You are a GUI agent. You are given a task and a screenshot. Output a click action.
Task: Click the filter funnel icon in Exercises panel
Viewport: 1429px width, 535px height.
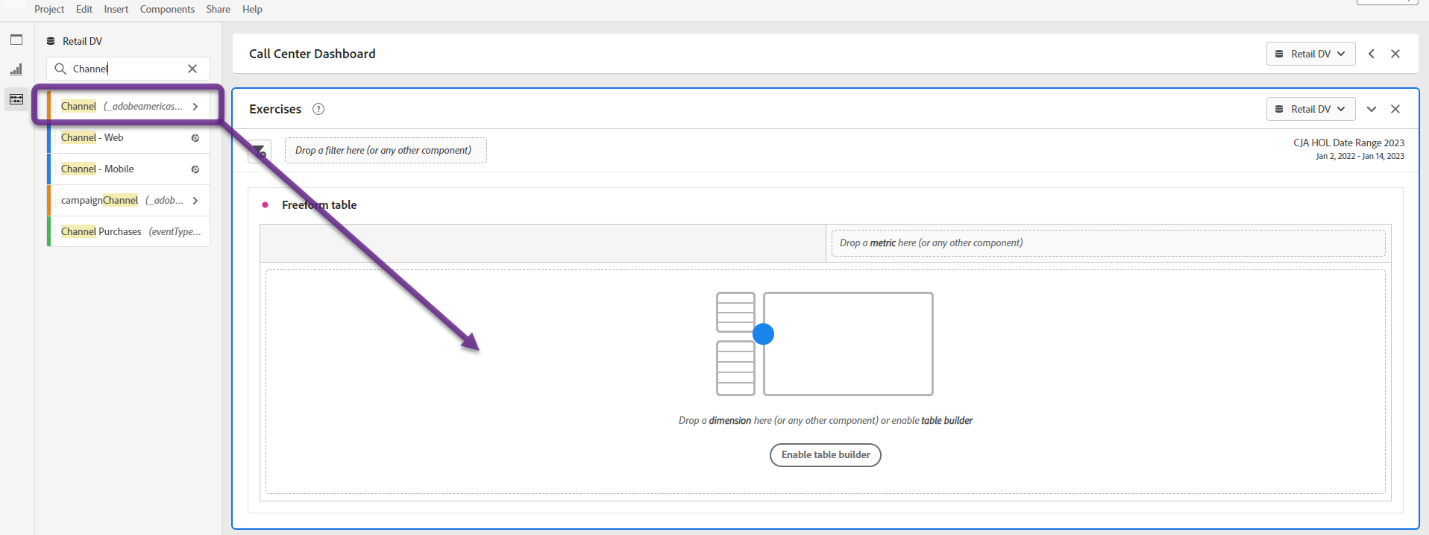click(x=259, y=151)
